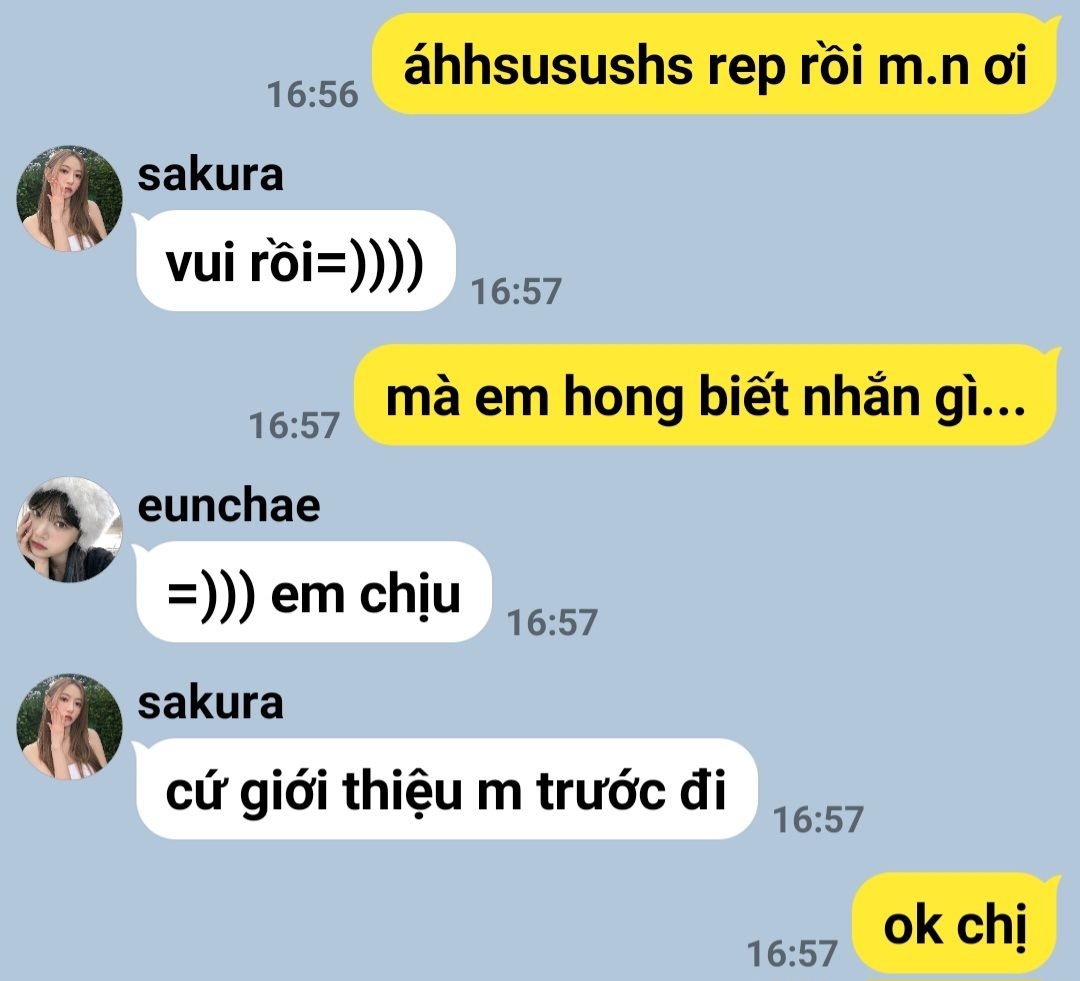
Task: Click the timestamp next to "em chịu" message
Action: tap(552, 622)
